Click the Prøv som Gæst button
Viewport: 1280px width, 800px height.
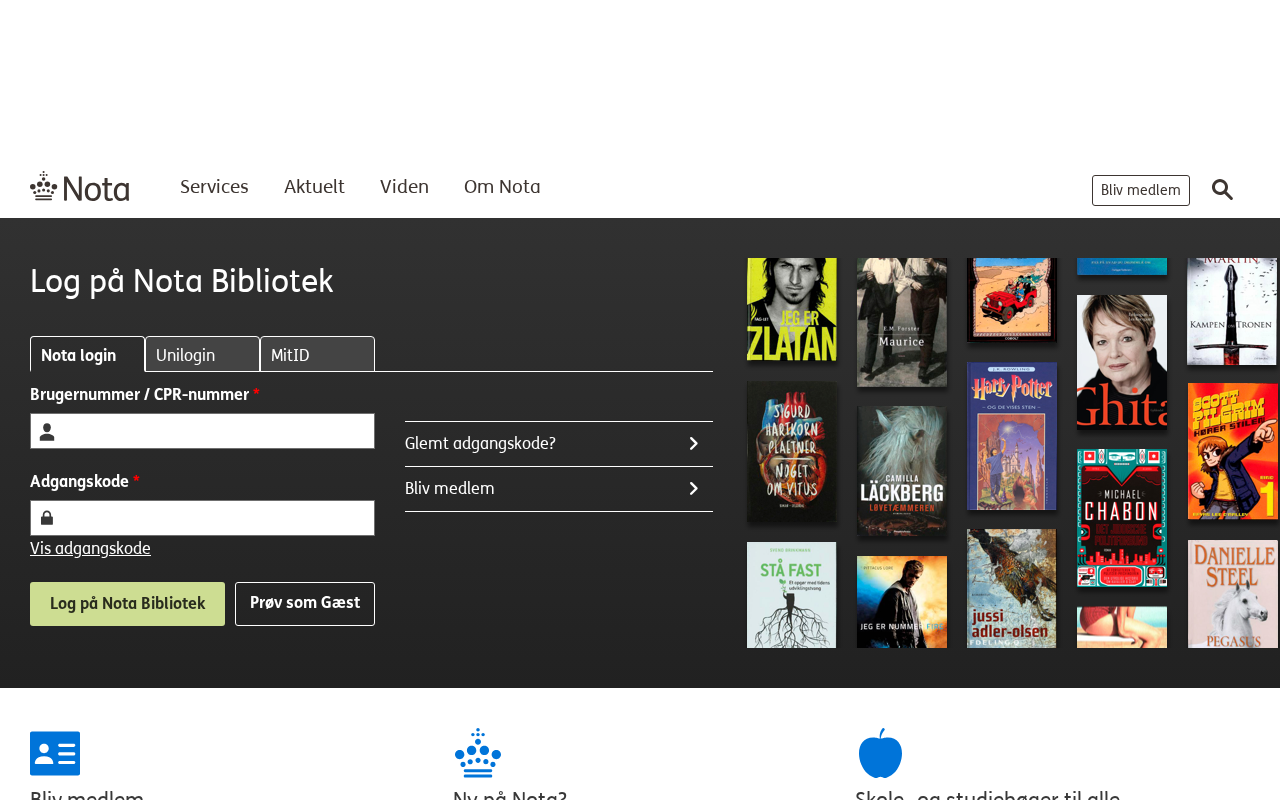pos(305,604)
